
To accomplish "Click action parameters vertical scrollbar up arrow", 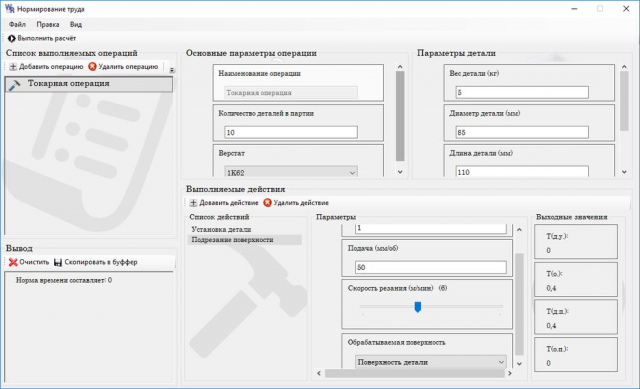I will click(x=519, y=230).
